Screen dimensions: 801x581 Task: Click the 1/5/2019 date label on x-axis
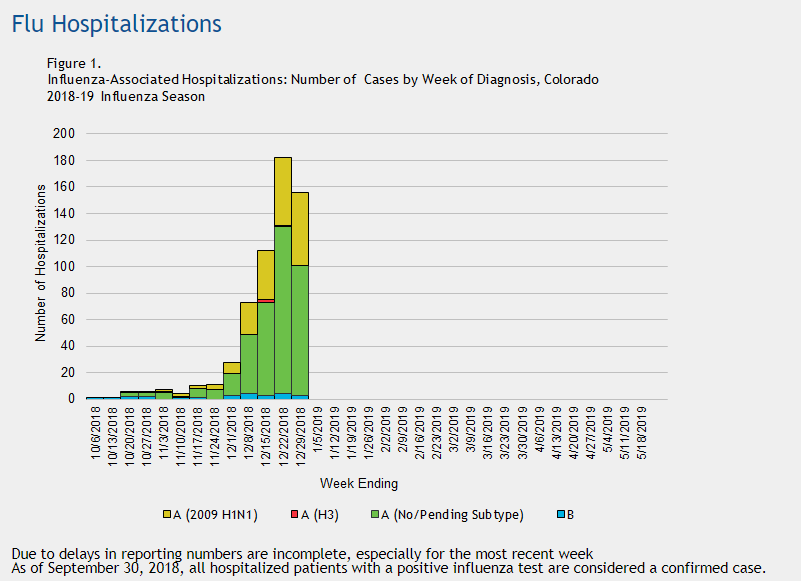pos(317,432)
